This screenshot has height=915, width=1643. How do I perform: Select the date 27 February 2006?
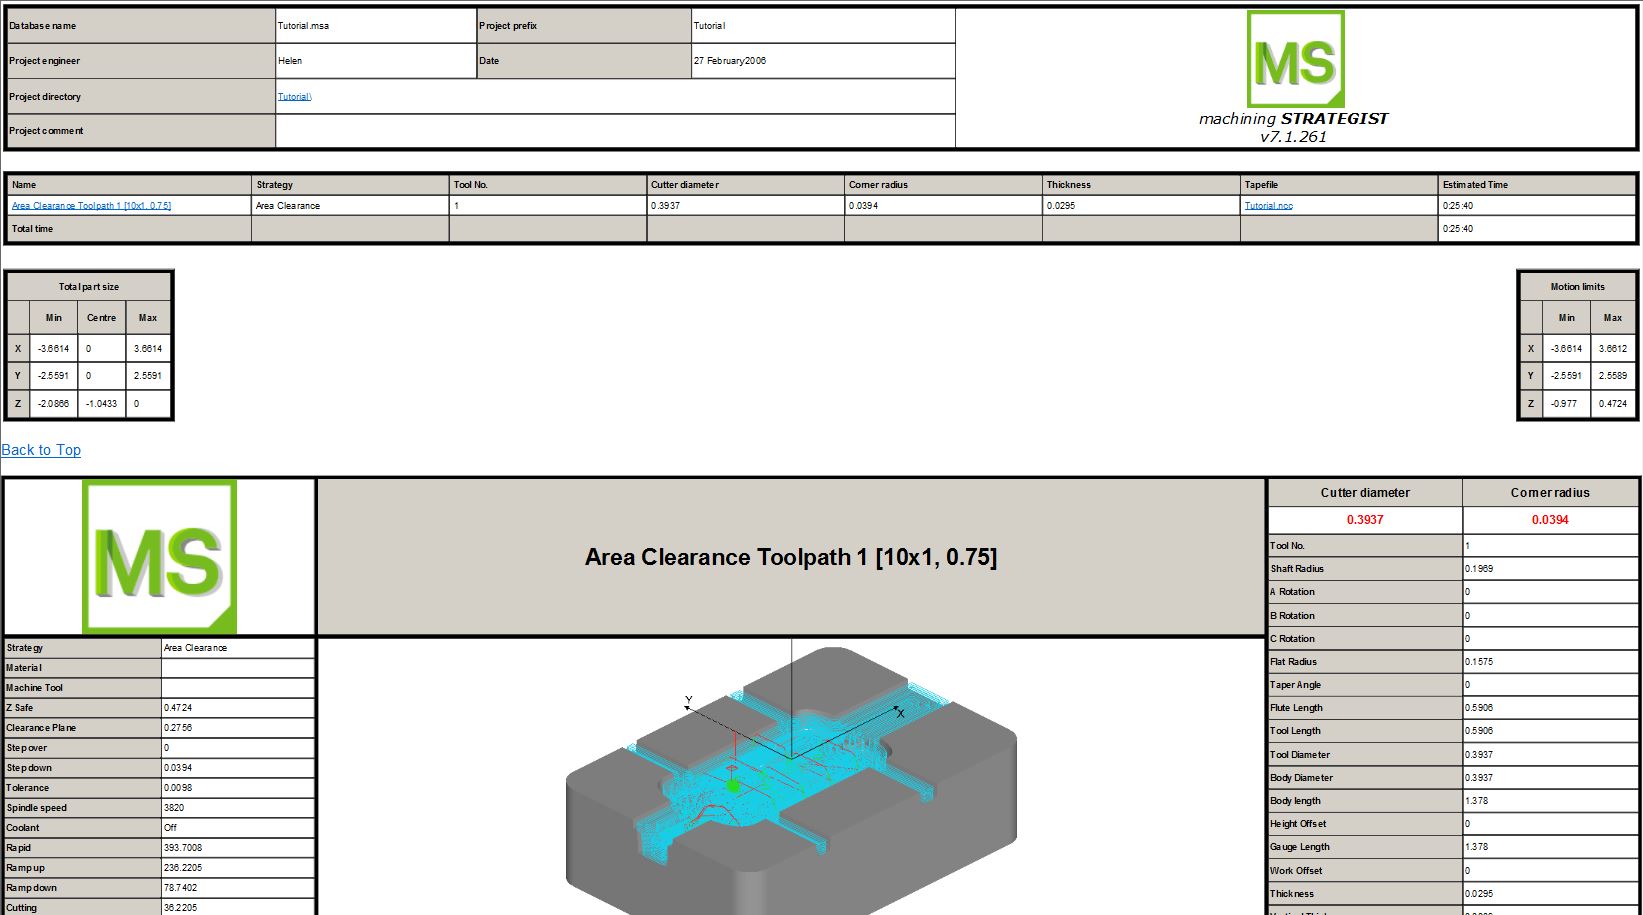pos(730,61)
